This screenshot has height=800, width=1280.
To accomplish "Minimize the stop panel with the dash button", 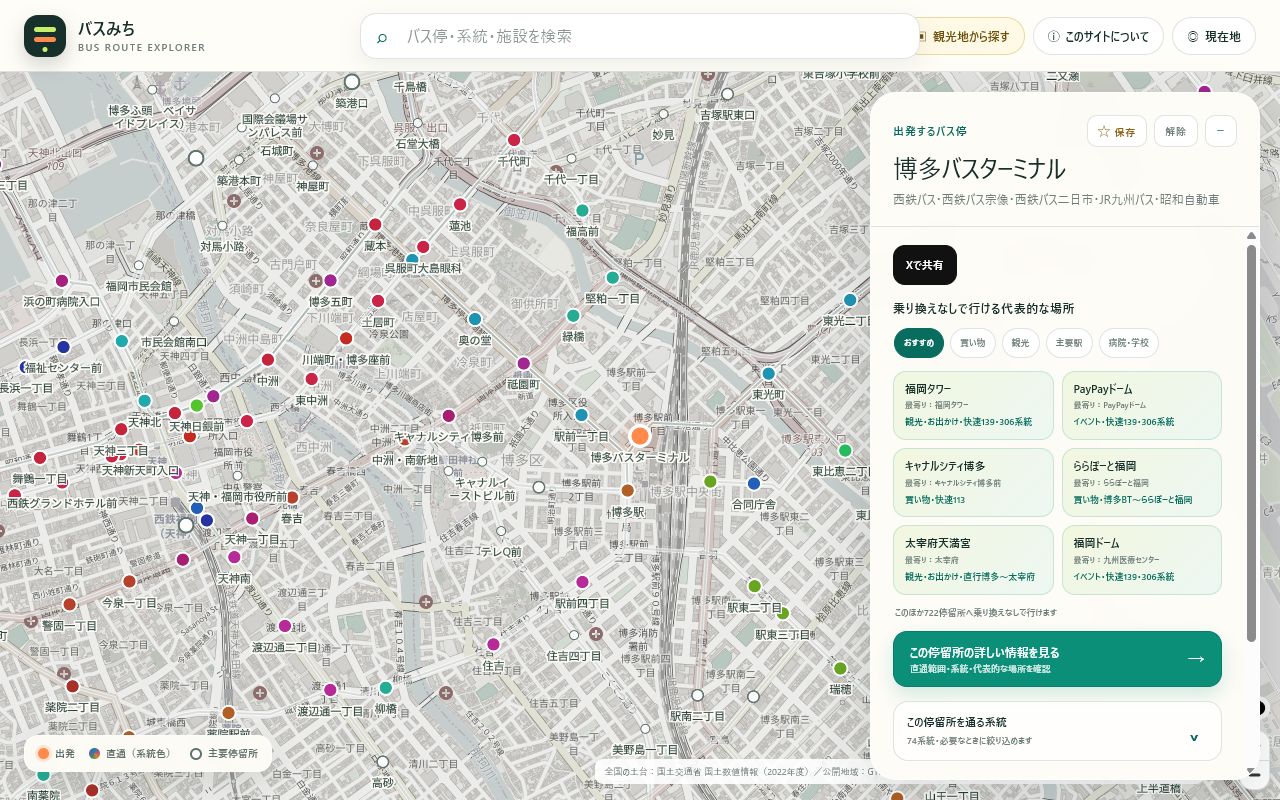I will pyautogui.click(x=1221, y=131).
